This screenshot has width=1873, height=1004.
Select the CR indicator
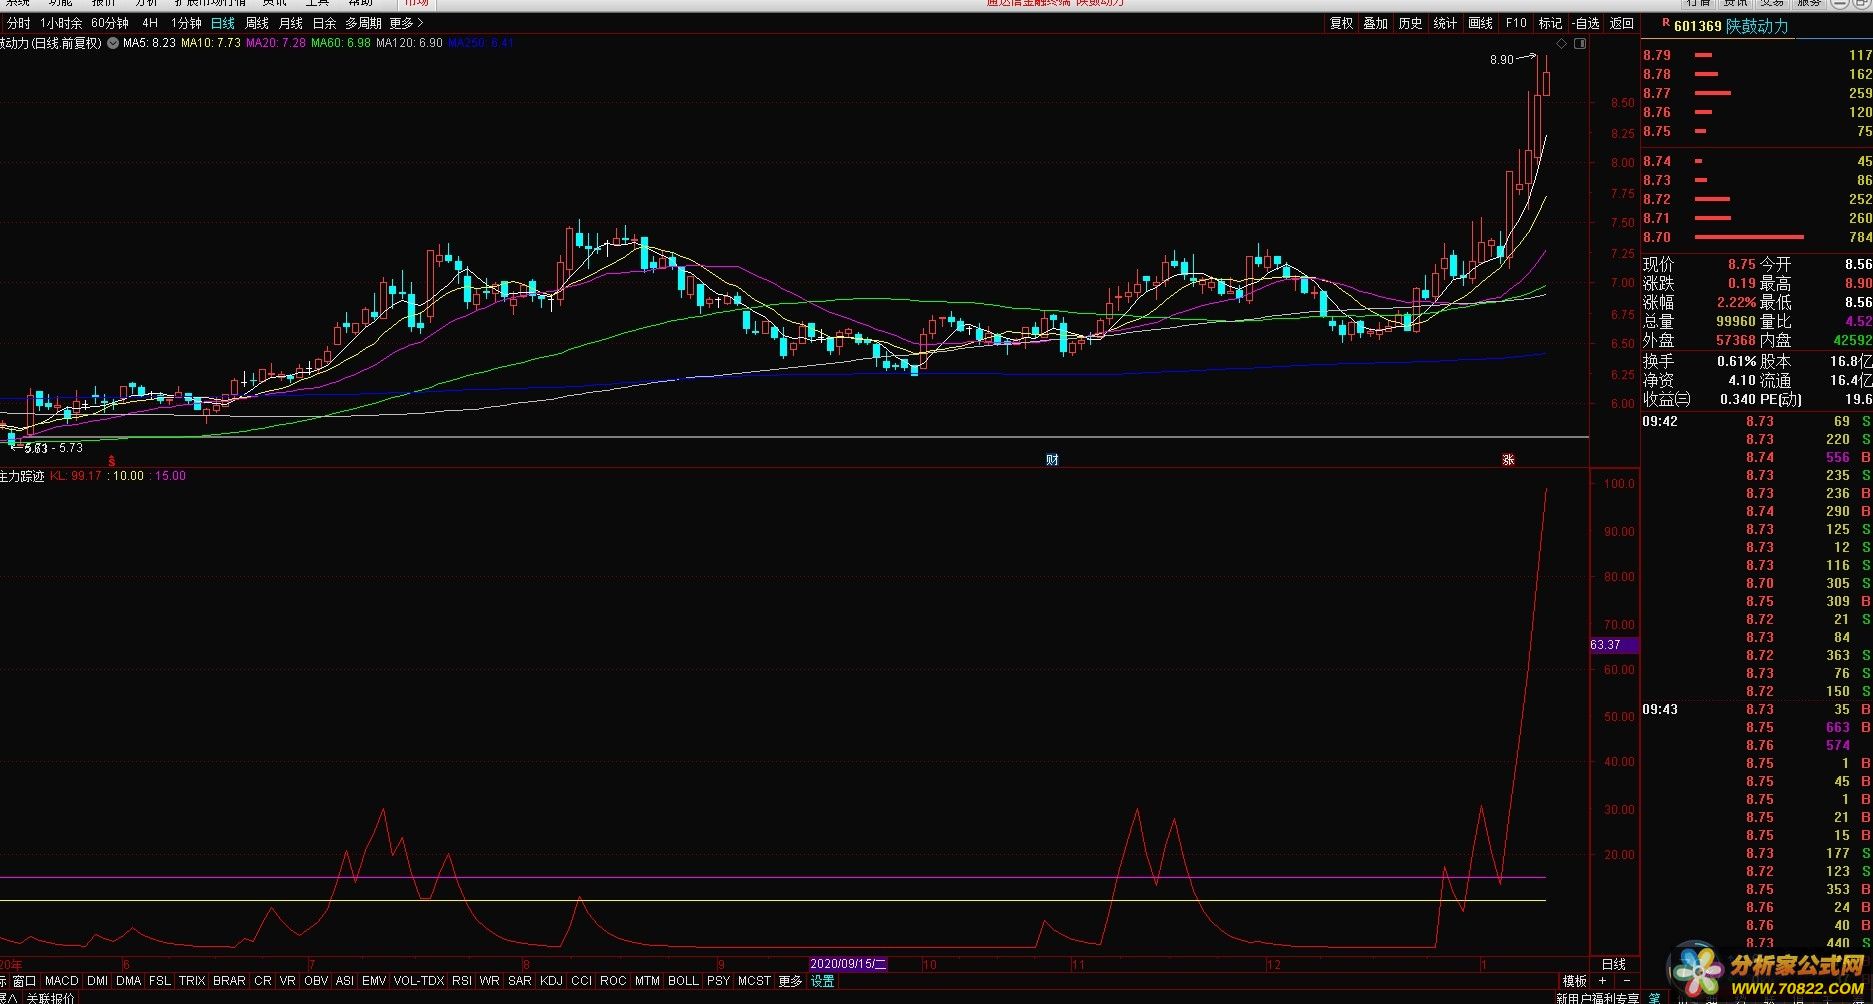pyautogui.click(x=263, y=981)
